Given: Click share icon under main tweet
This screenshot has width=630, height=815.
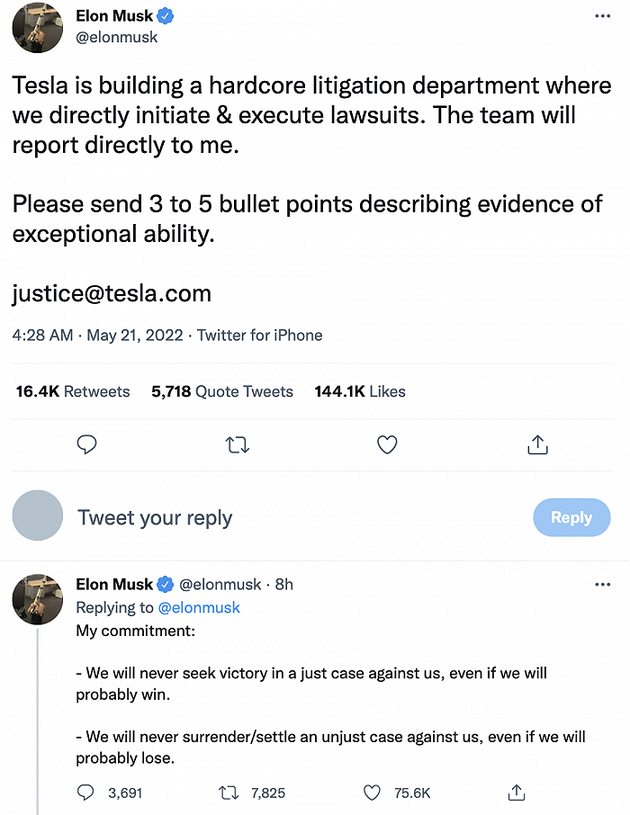Looking at the screenshot, I should (536, 444).
